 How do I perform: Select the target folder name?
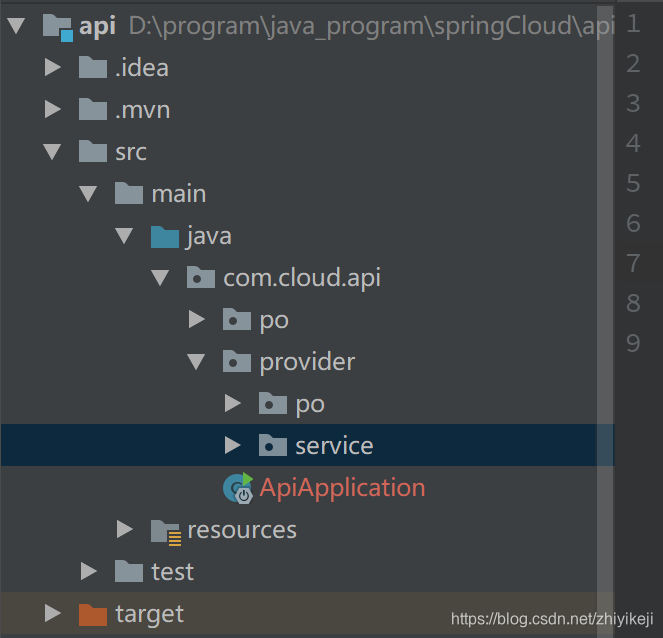point(150,615)
